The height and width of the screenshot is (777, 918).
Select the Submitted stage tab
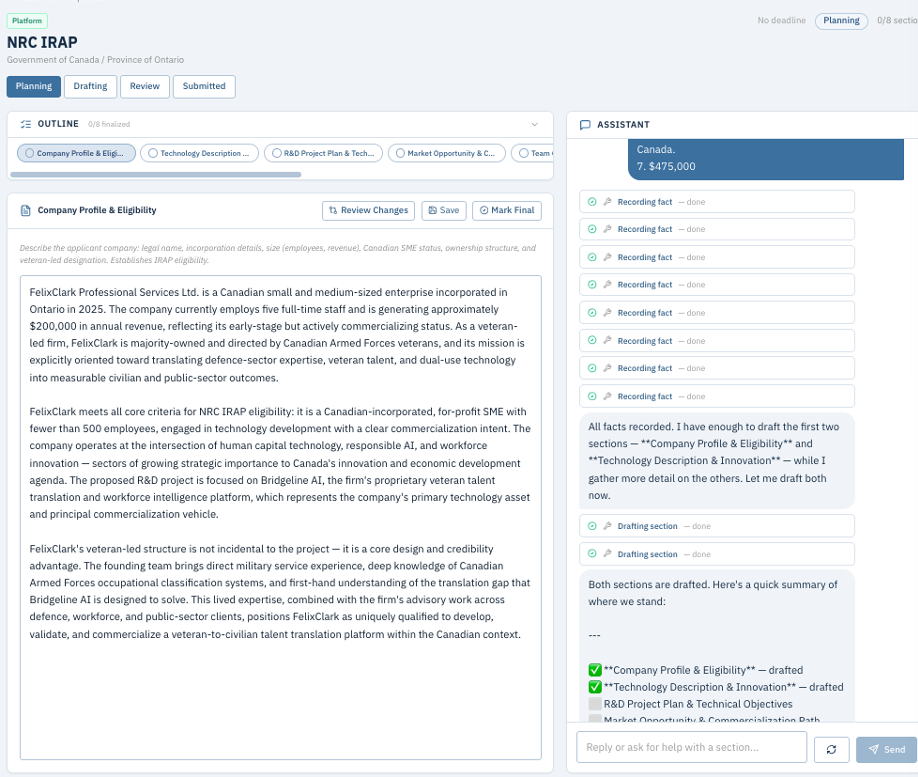point(204,86)
